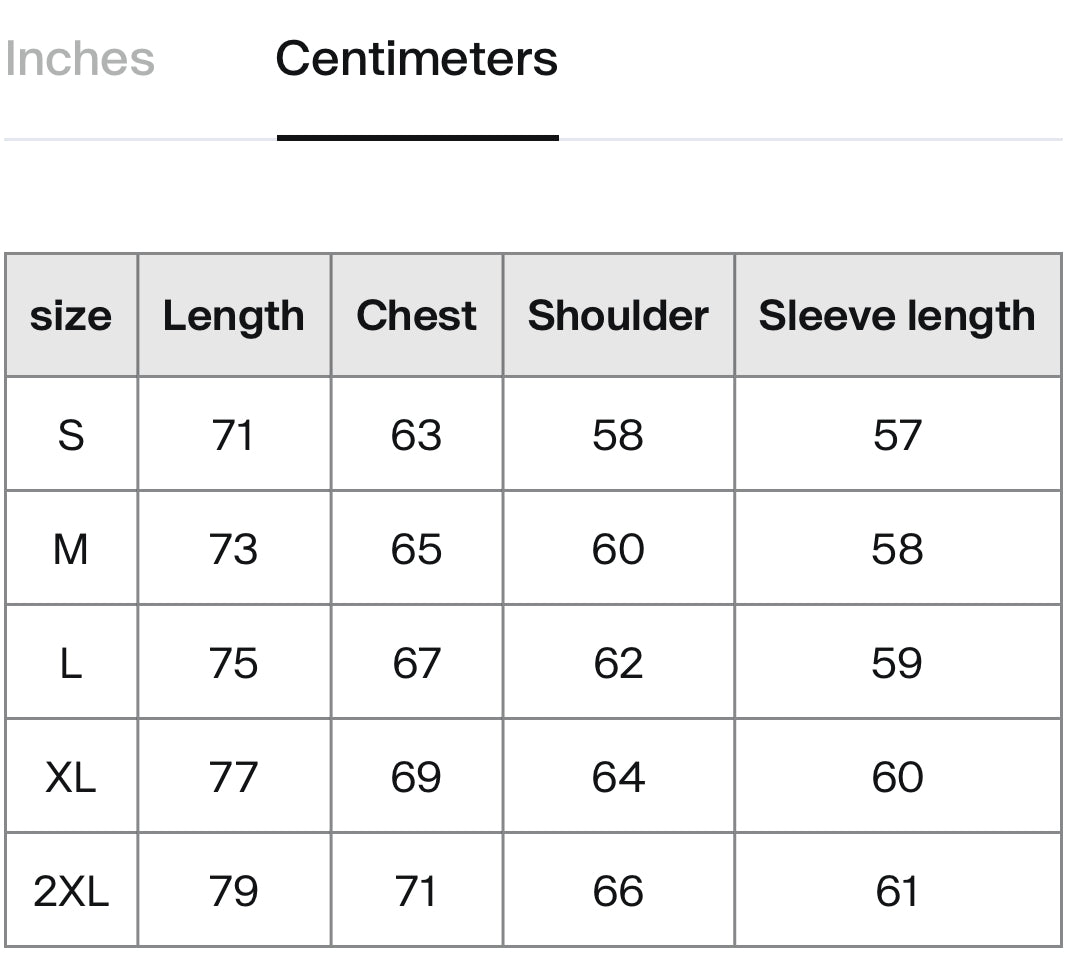Image resolution: width=1069 pixels, height=954 pixels.
Task: Click the Sleeve length 61 for 2XL
Action: pos(897,891)
